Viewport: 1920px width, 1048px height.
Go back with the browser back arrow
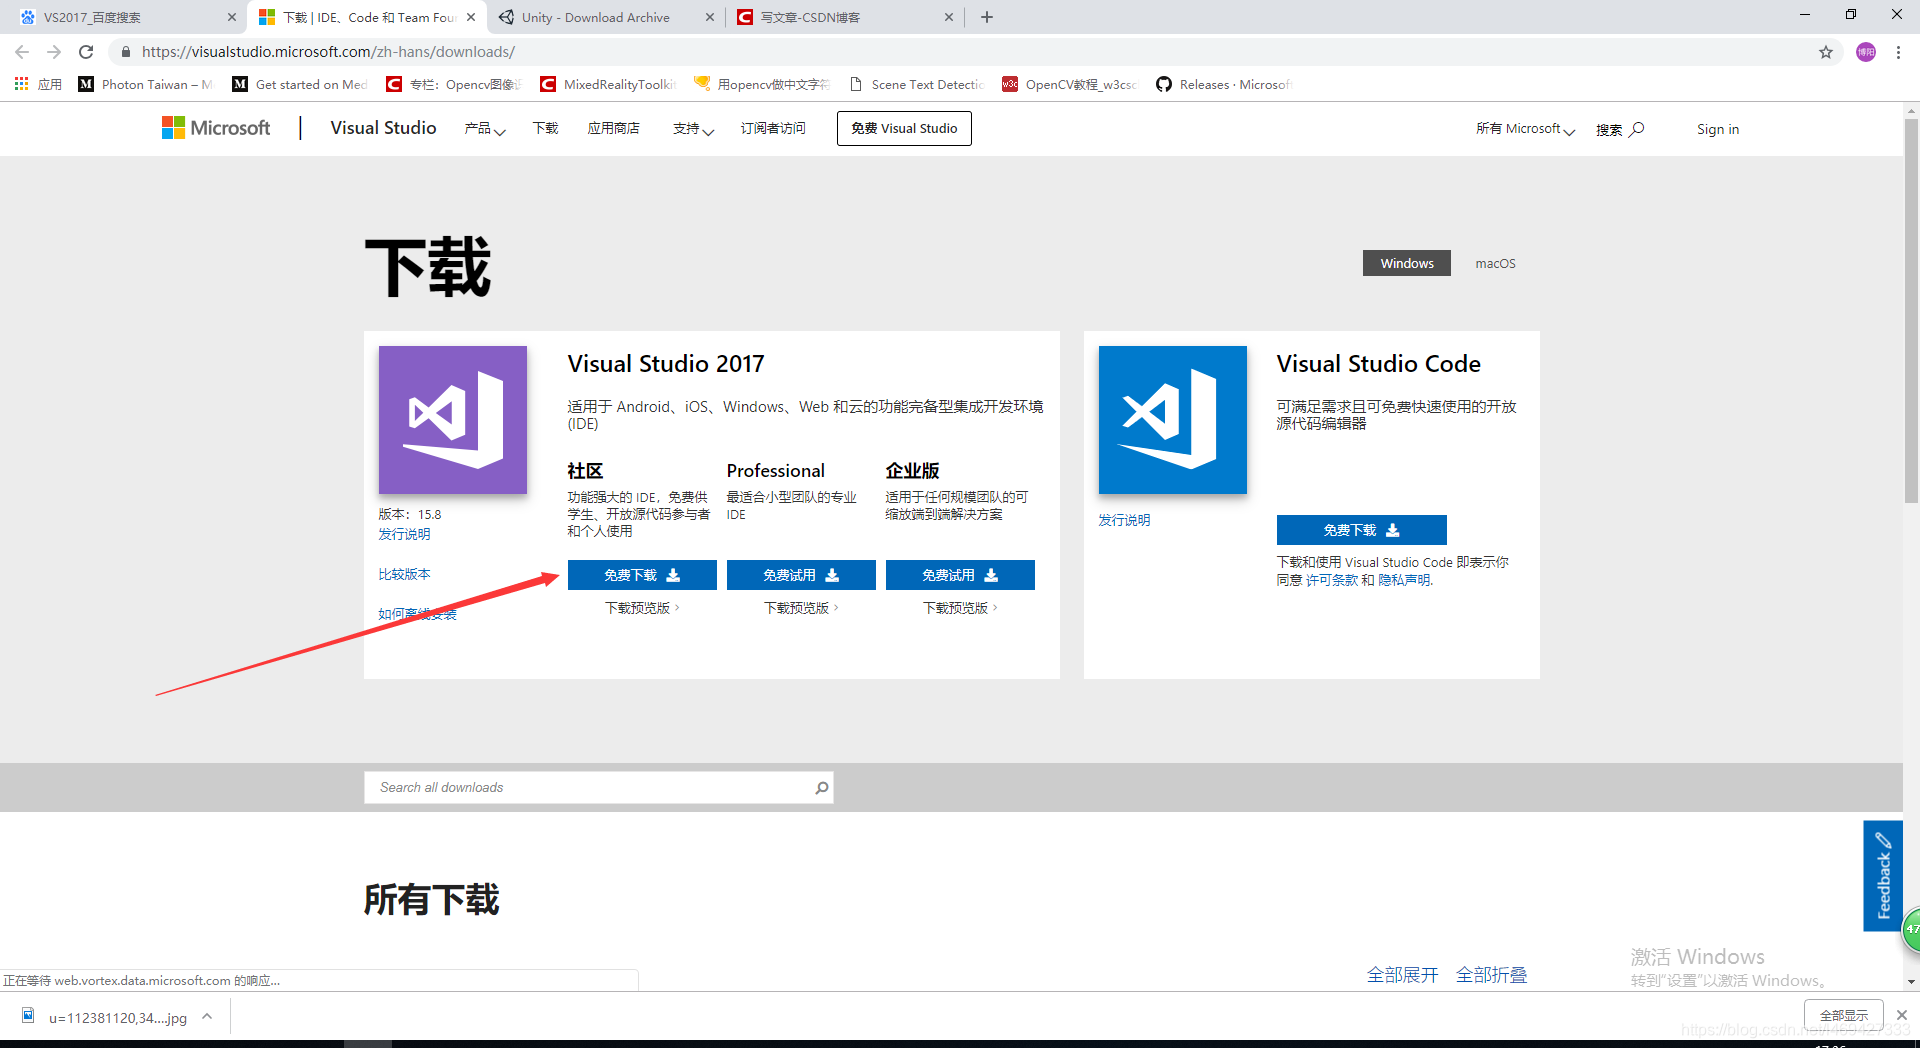(22, 52)
